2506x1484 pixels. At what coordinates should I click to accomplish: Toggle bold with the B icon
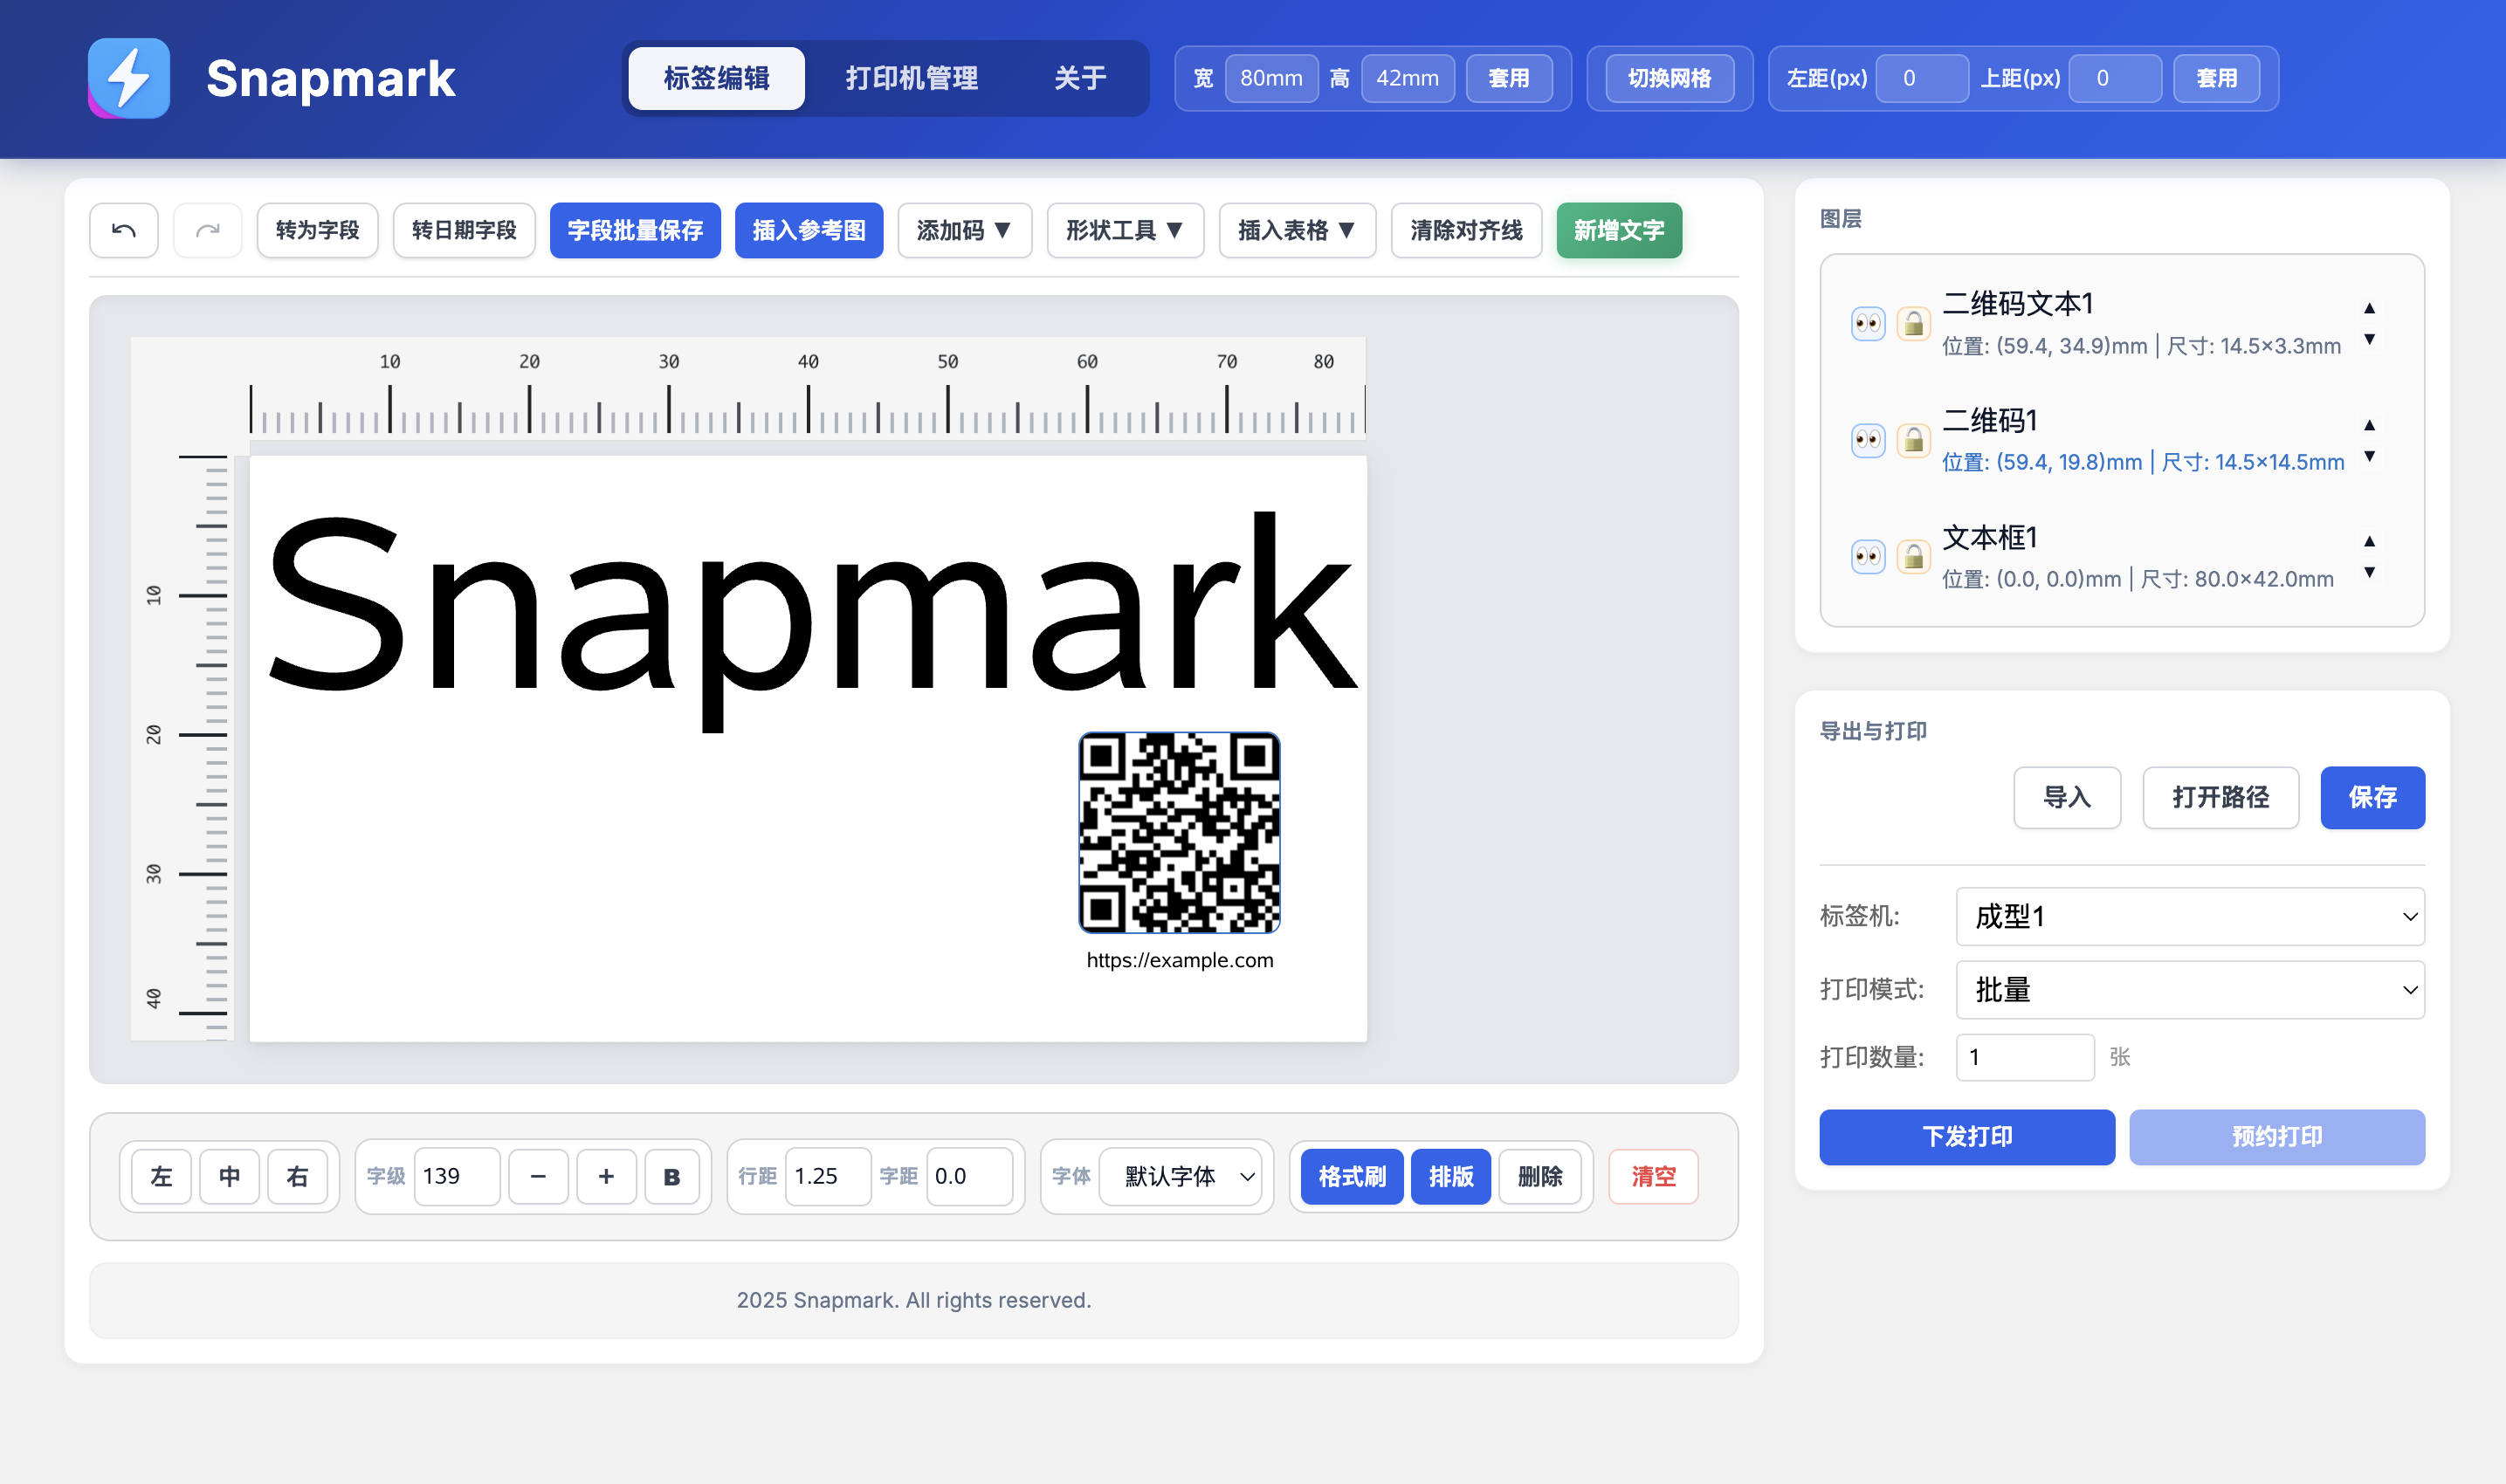coord(671,1176)
